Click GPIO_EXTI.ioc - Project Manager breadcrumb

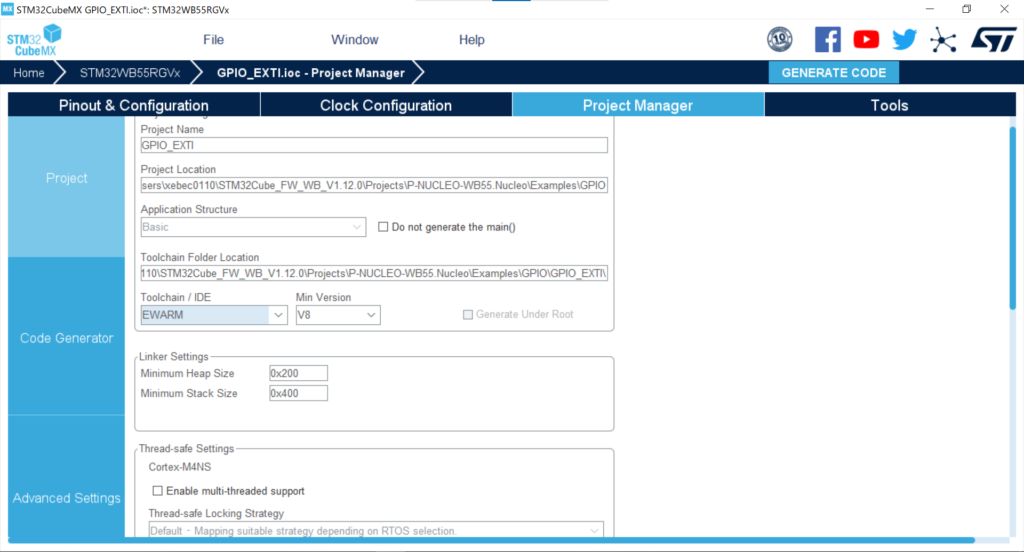pos(311,73)
